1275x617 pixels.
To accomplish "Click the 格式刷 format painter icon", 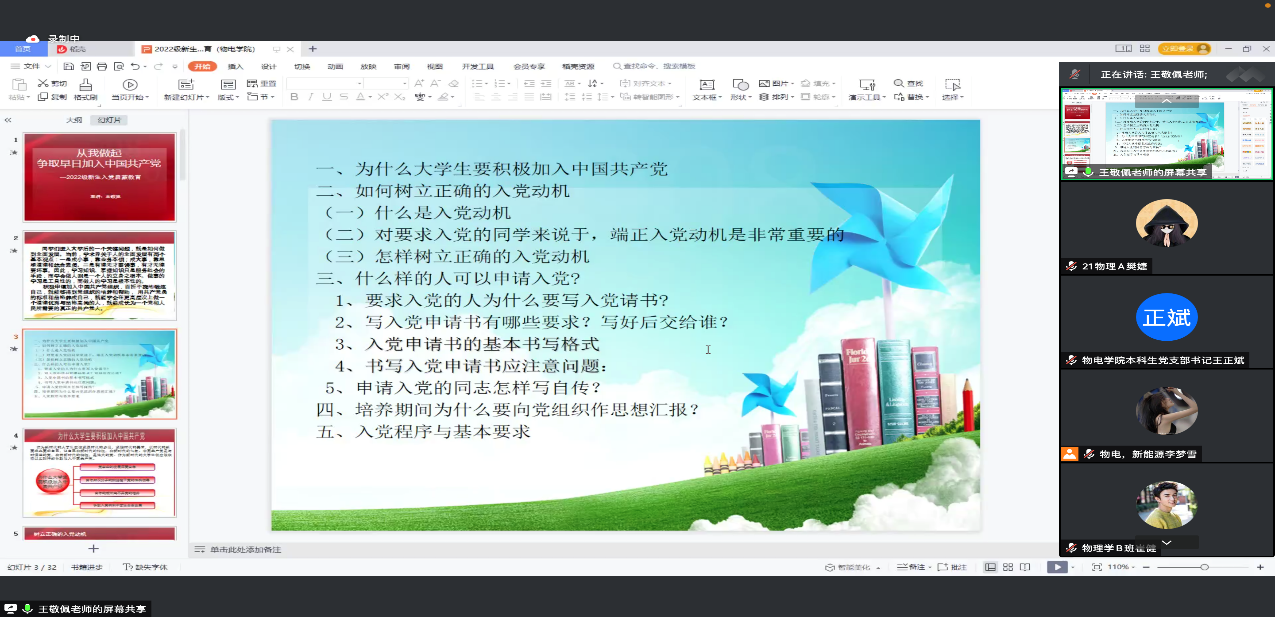I will (85, 85).
